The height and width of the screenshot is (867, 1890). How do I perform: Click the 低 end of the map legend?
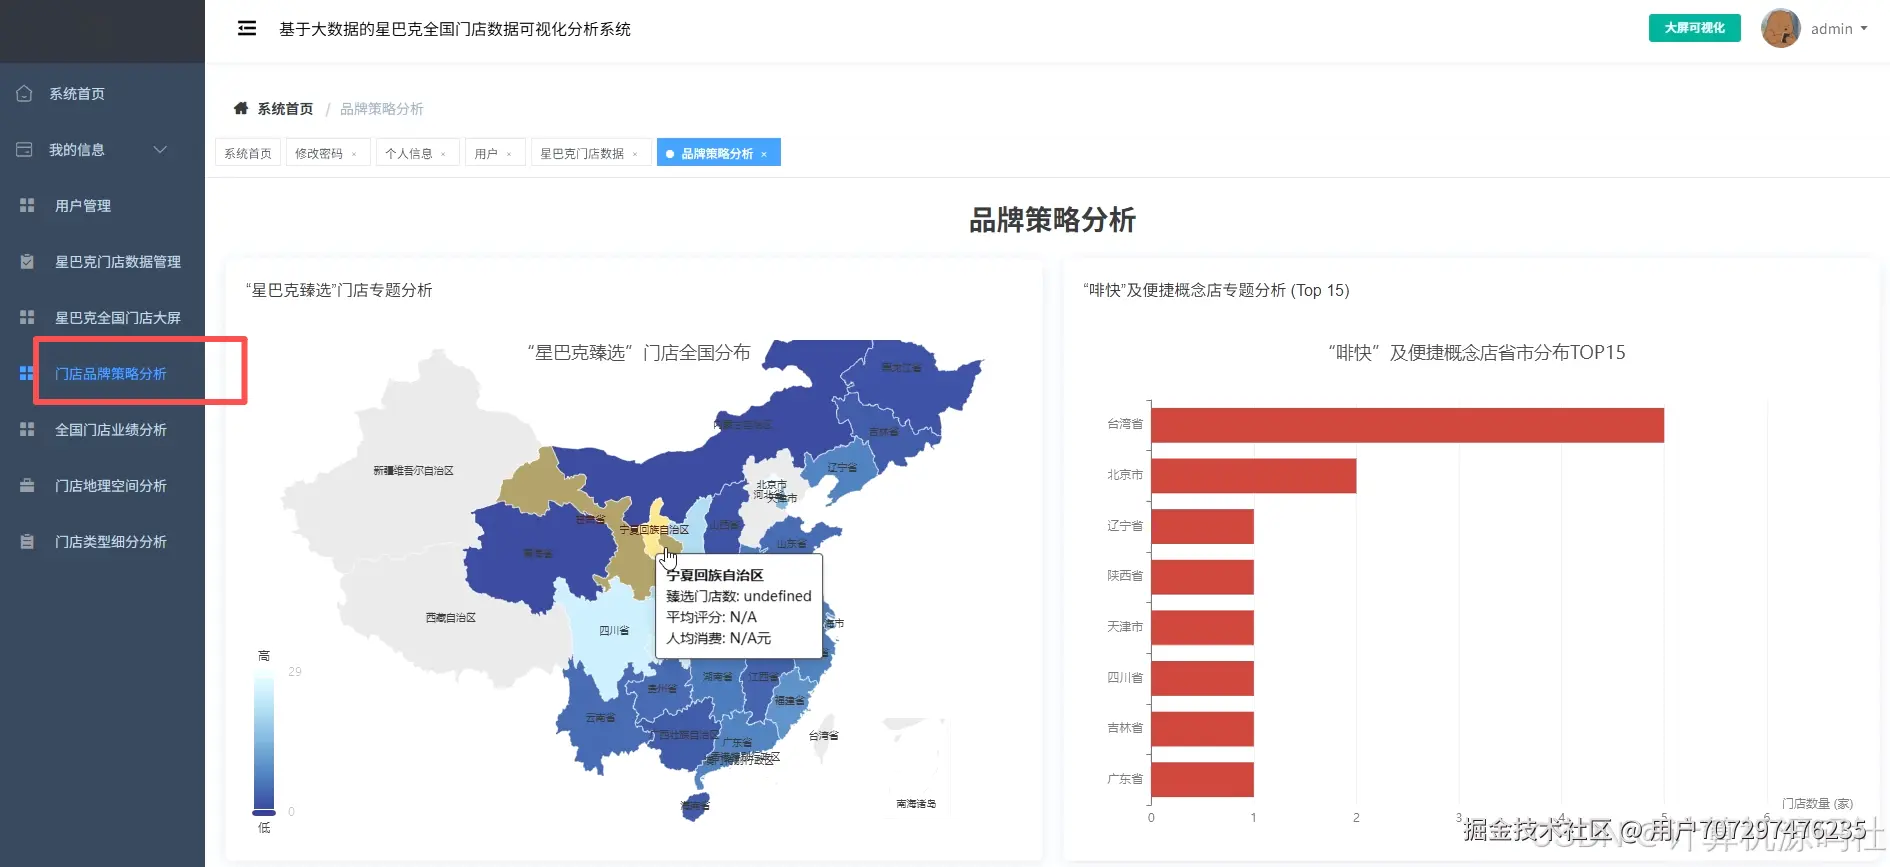pyautogui.click(x=264, y=827)
